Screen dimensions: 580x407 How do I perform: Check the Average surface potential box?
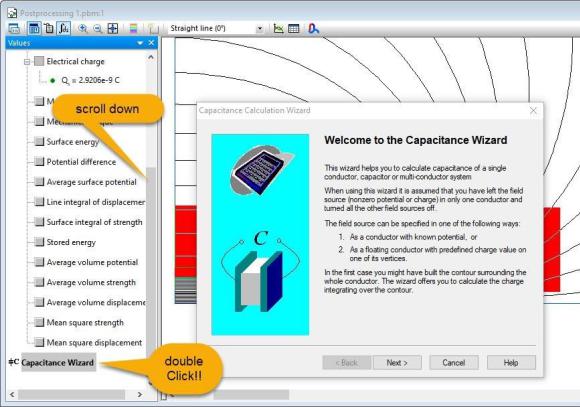coord(39,182)
